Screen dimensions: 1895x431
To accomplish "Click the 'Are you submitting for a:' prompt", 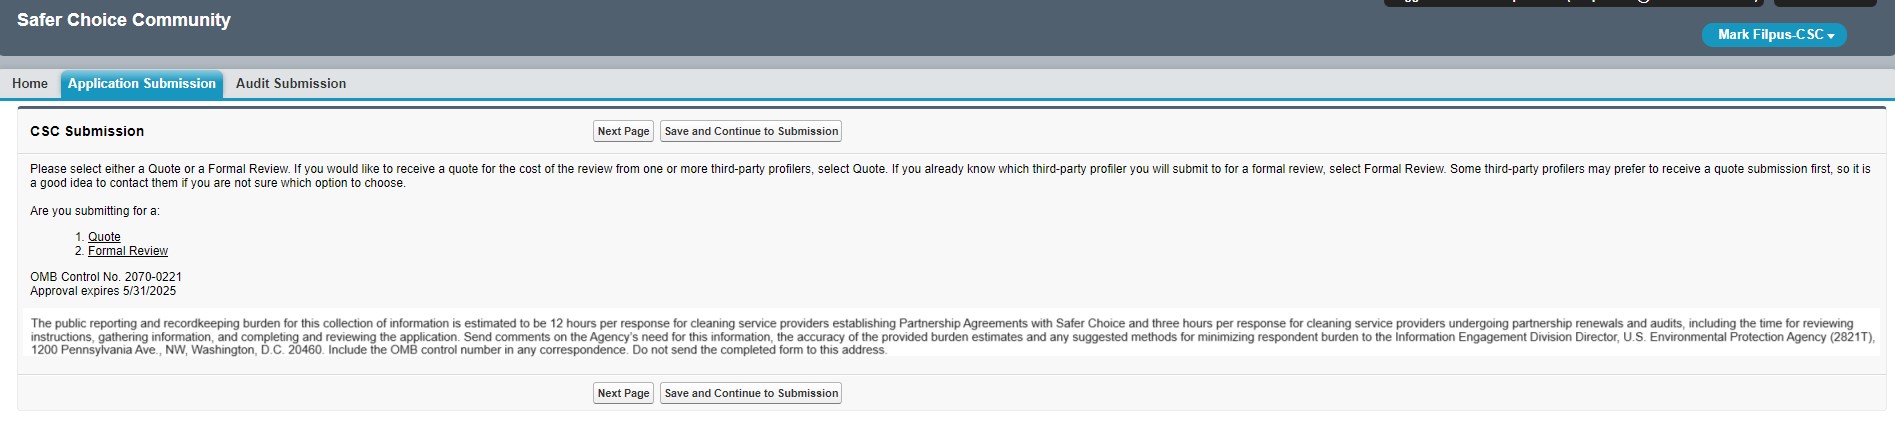I will click(95, 211).
